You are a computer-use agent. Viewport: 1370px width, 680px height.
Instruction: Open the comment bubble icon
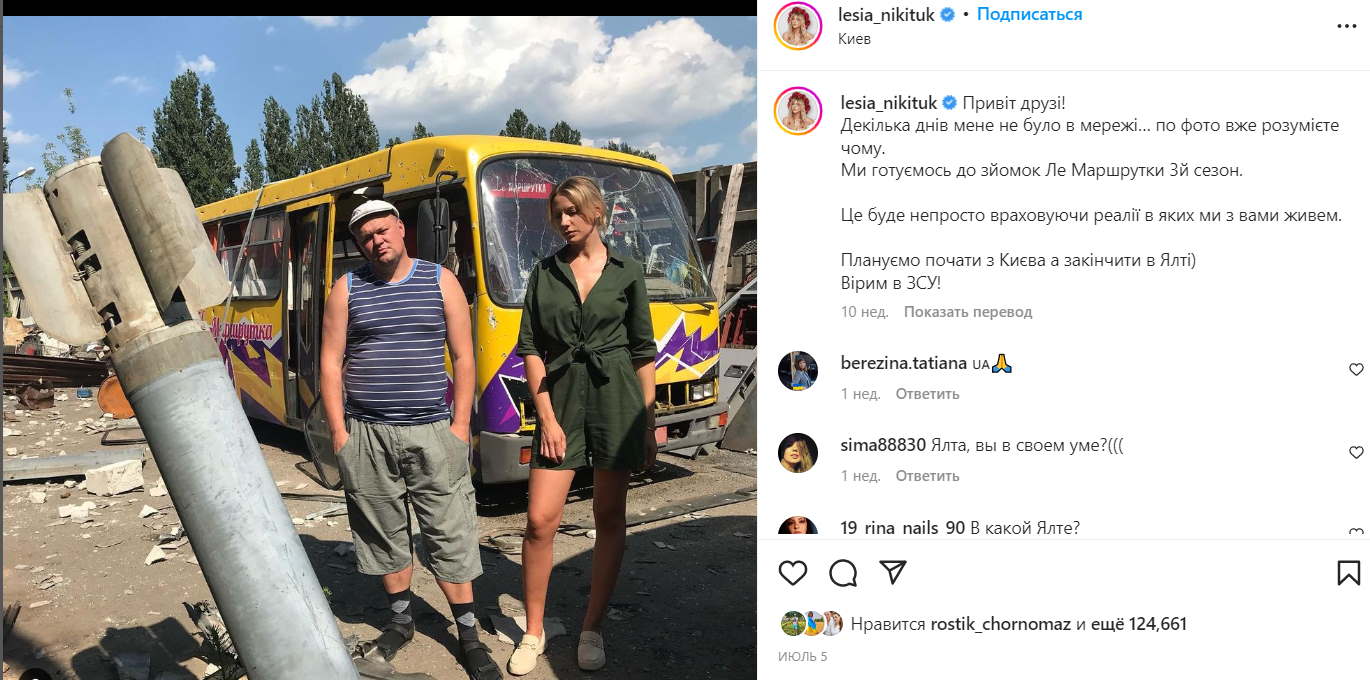(843, 573)
